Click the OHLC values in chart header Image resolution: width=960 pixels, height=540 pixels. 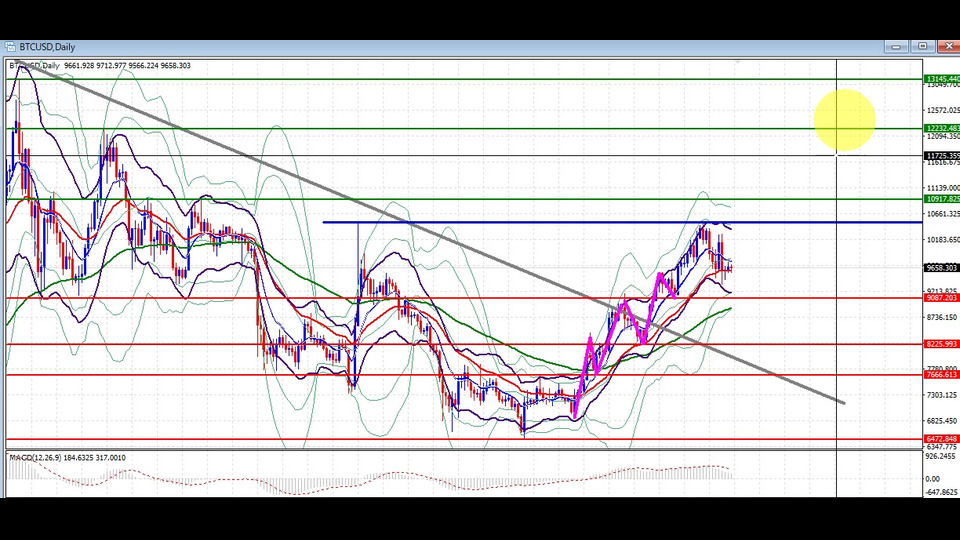(127, 66)
